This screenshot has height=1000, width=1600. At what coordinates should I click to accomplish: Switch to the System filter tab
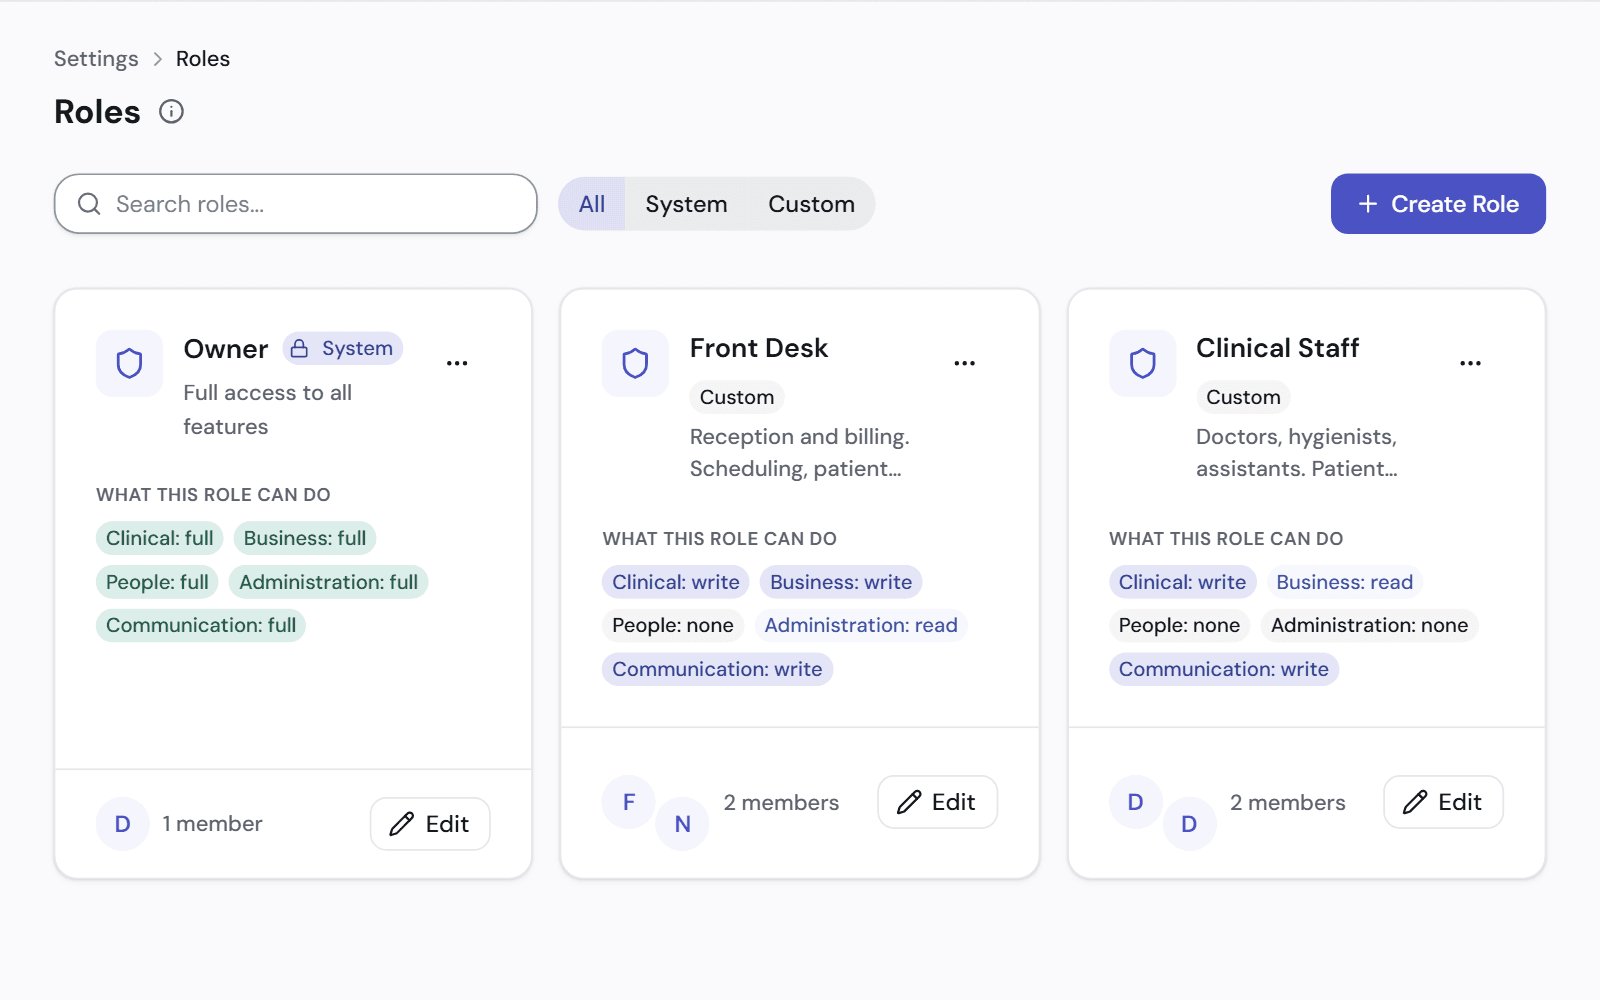[686, 204]
